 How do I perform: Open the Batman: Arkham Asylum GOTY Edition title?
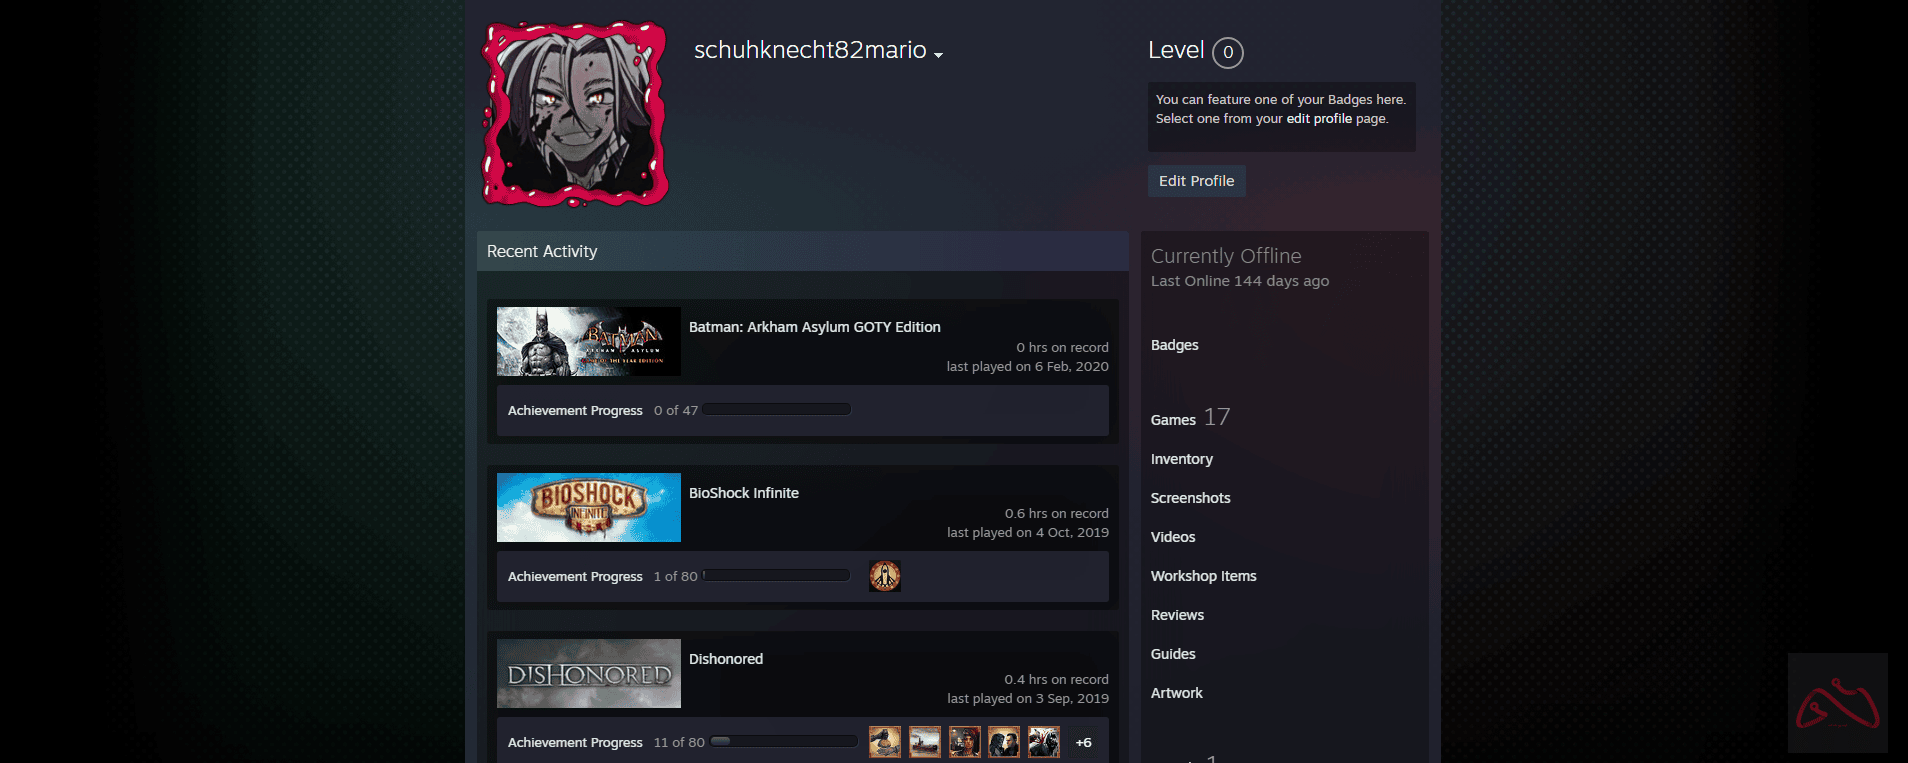tap(815, 327)
